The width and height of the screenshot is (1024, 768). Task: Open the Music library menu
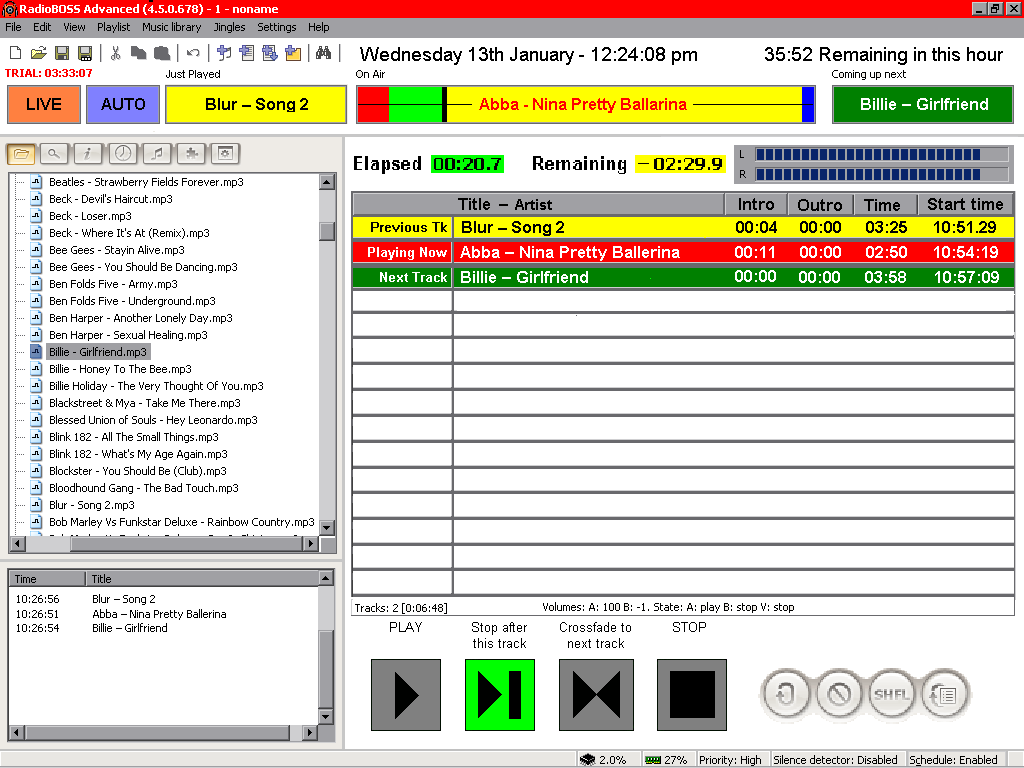(172, 27)
